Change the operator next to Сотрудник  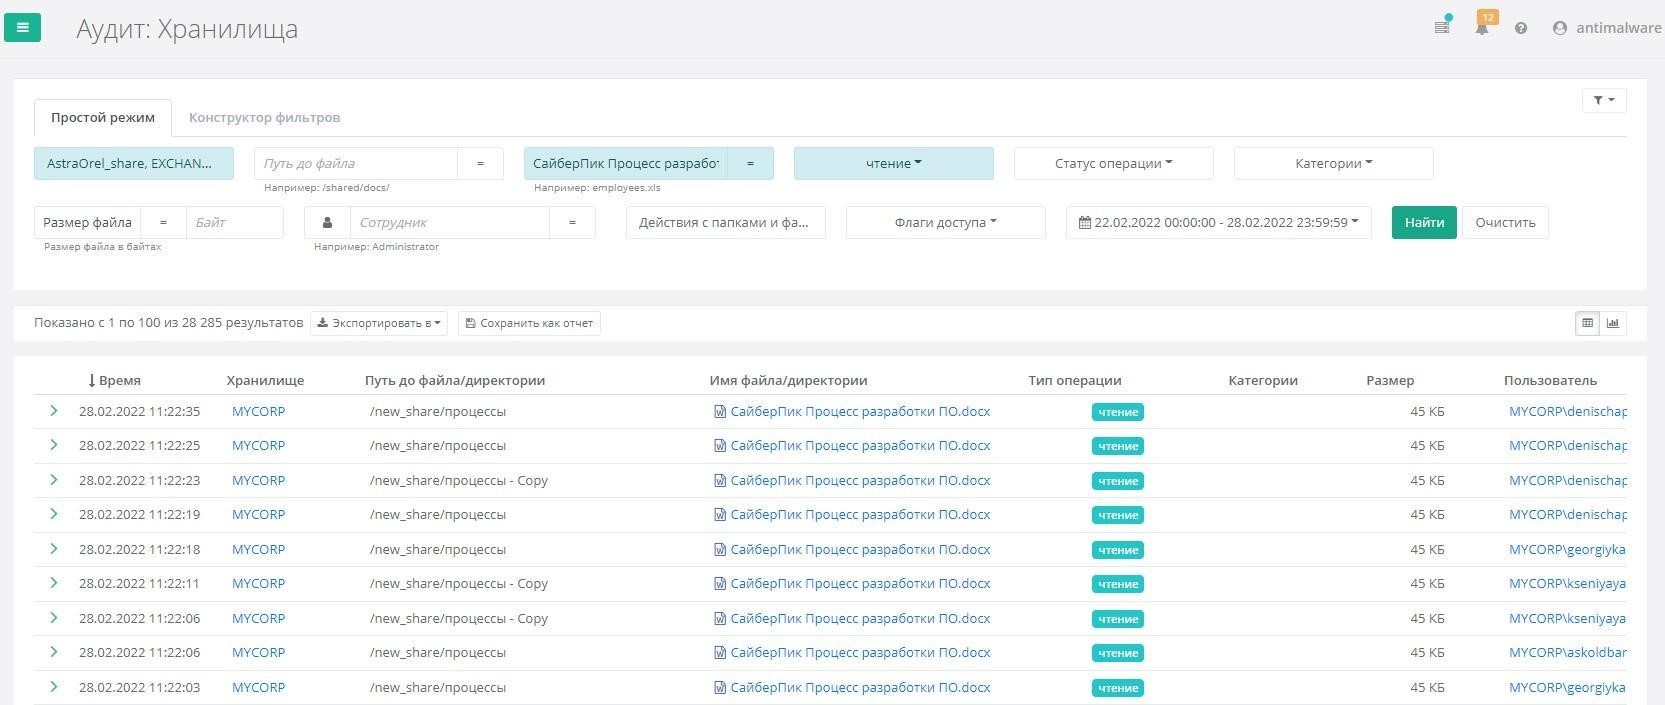[x=572, y=222]
